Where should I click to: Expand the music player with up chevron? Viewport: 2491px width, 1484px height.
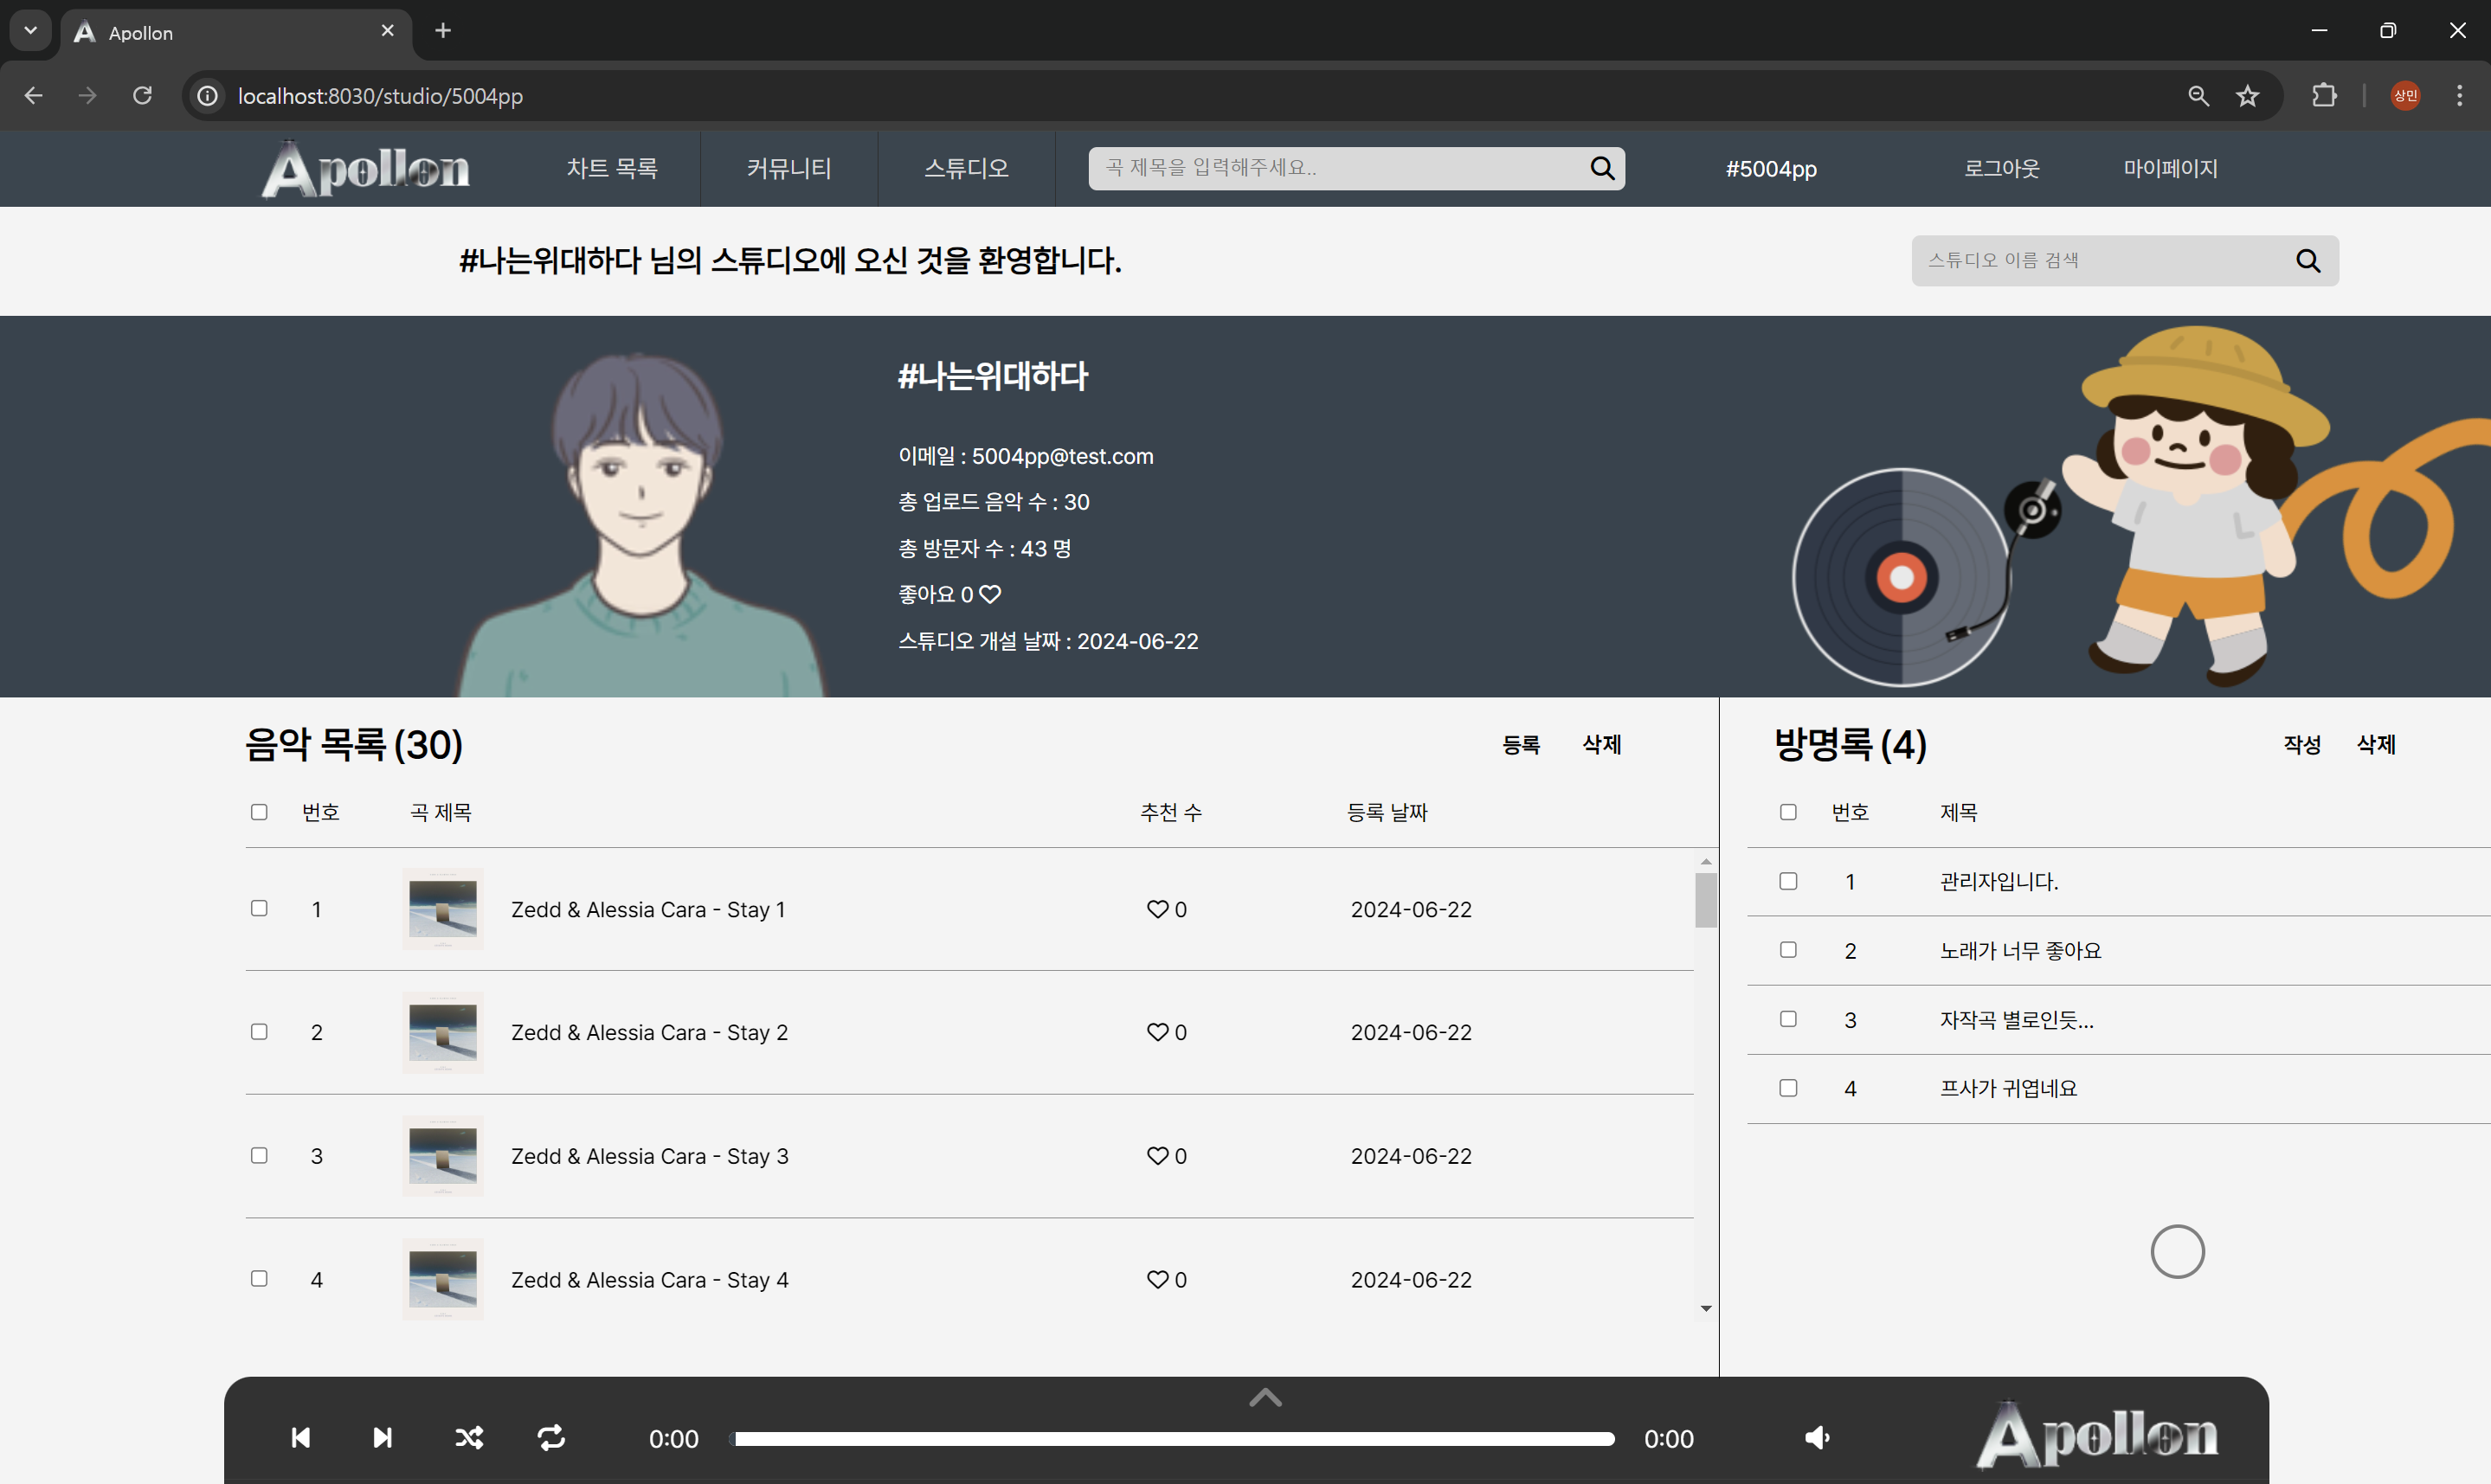point(1265,1397)
